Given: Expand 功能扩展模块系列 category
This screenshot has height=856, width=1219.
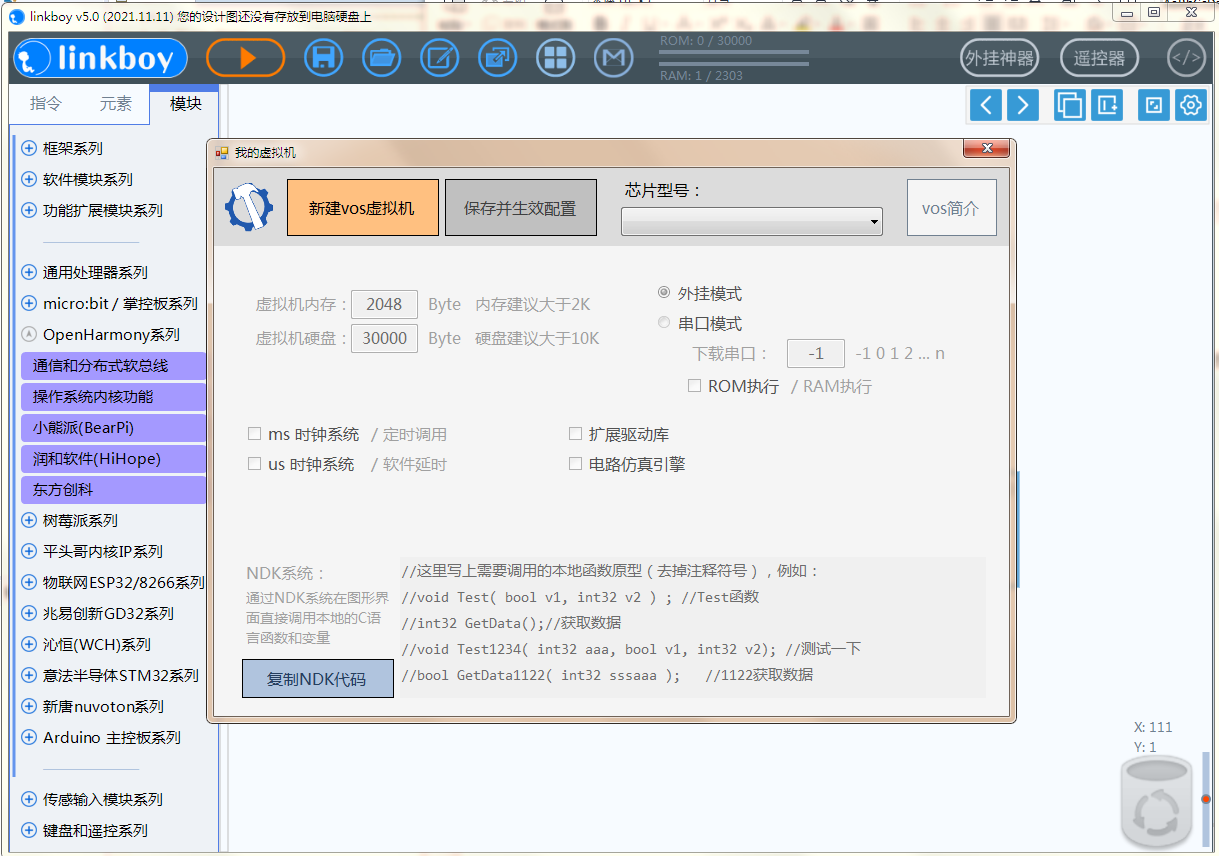Looking at the screenshot, I should point(28,210).
